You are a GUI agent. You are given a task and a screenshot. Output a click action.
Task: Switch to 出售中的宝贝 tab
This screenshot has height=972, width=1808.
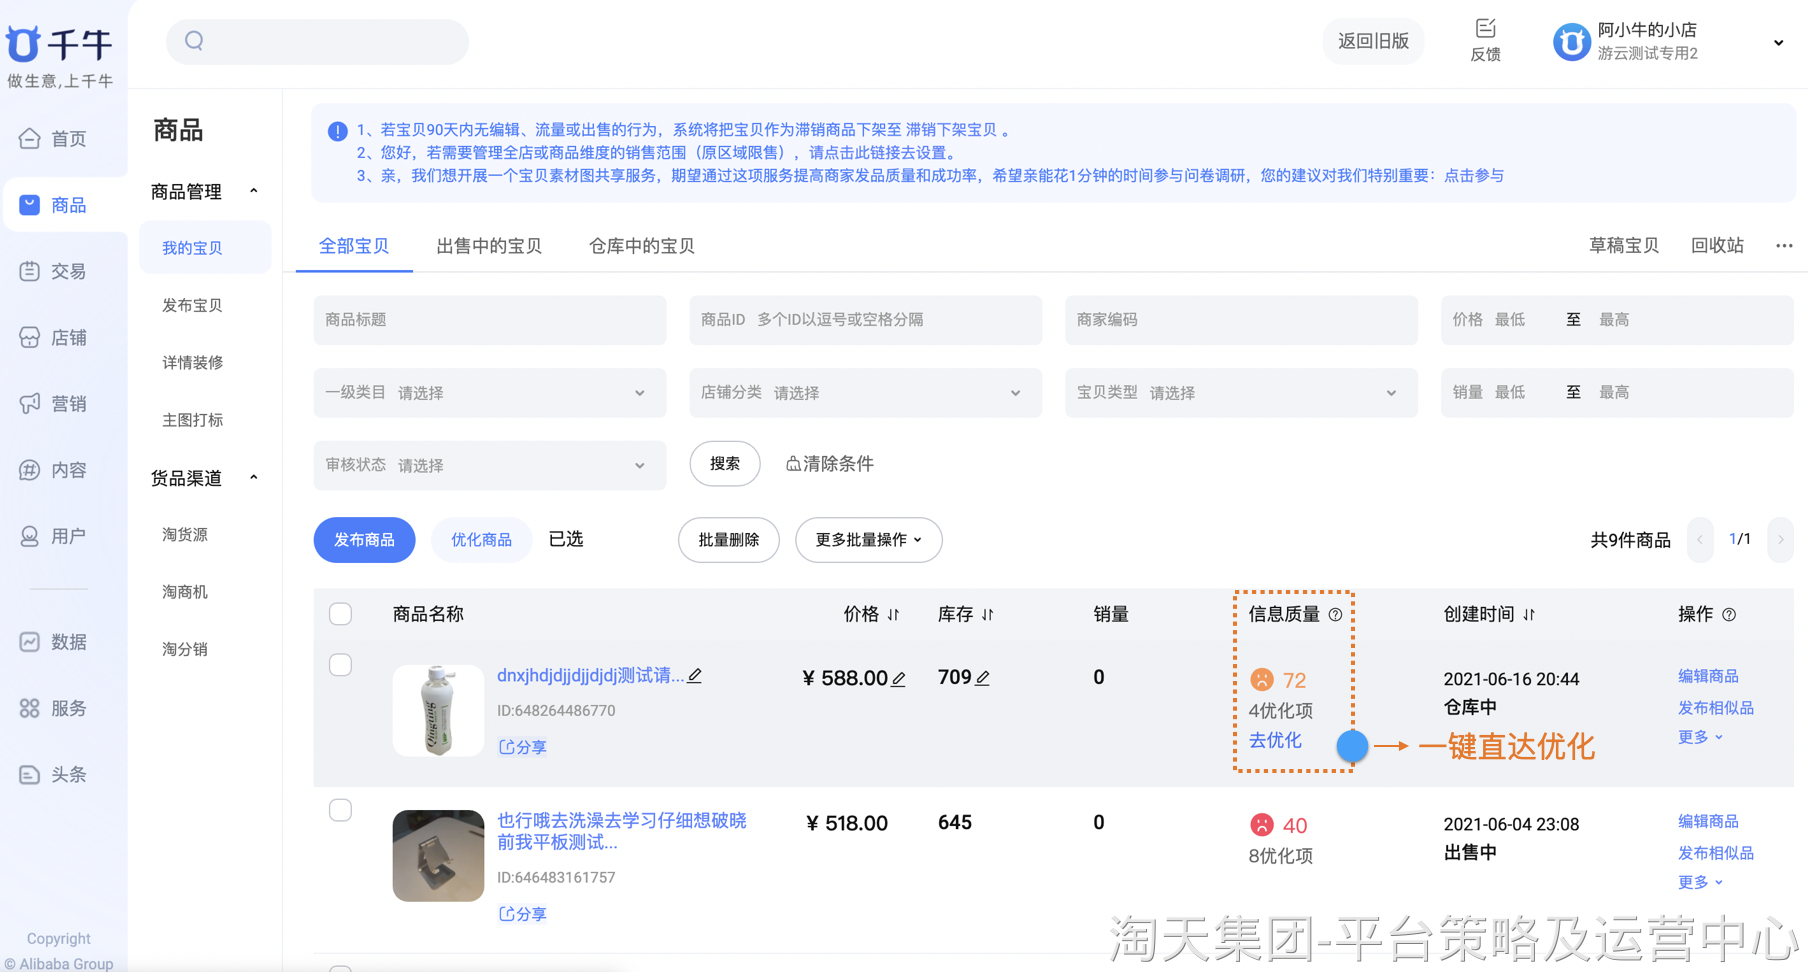tap(489, 246)
